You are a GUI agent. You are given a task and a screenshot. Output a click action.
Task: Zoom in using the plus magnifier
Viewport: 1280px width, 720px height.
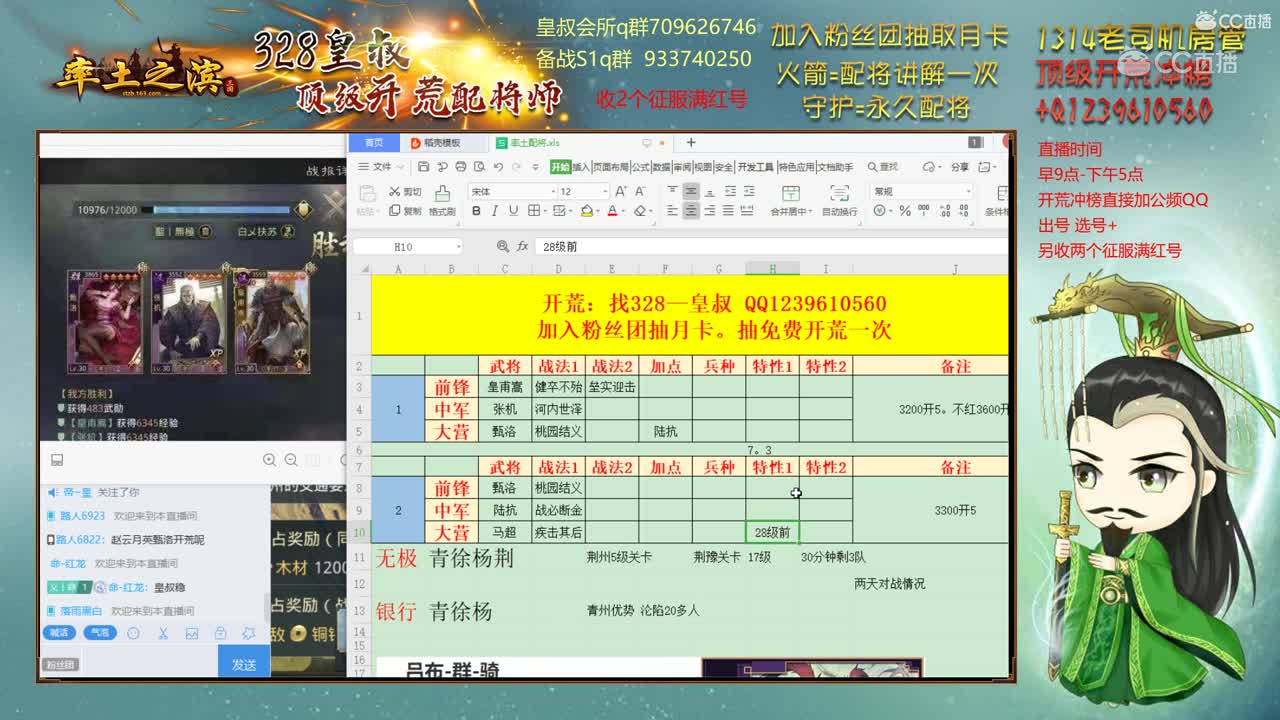click(x=269, y=460)
